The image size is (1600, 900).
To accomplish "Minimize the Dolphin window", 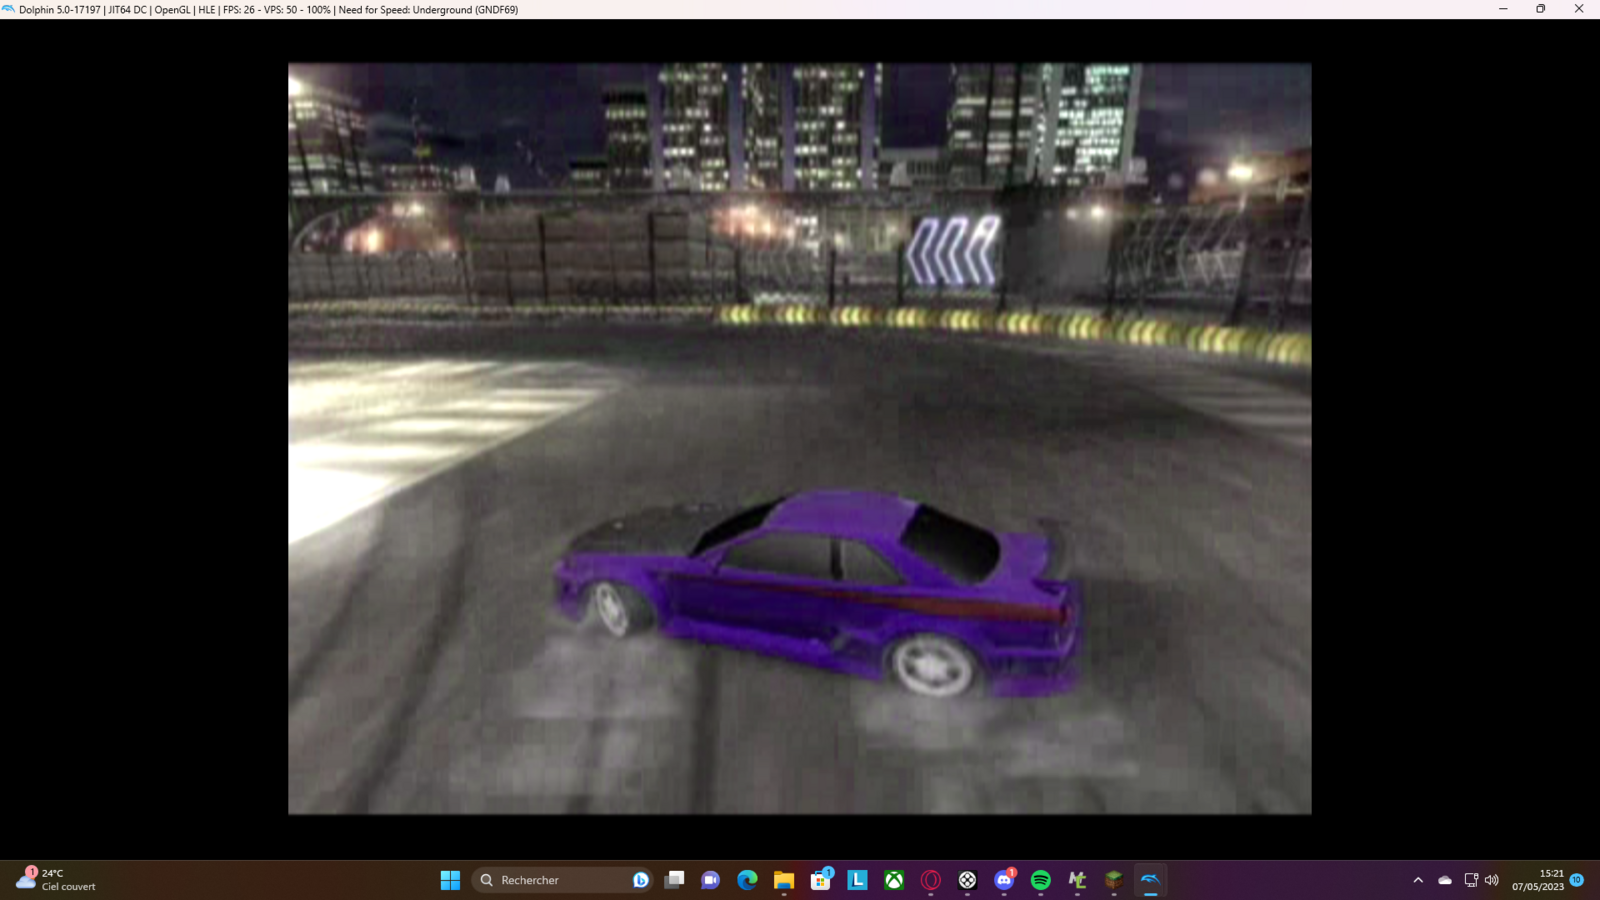I will (x=1503, y=9).
